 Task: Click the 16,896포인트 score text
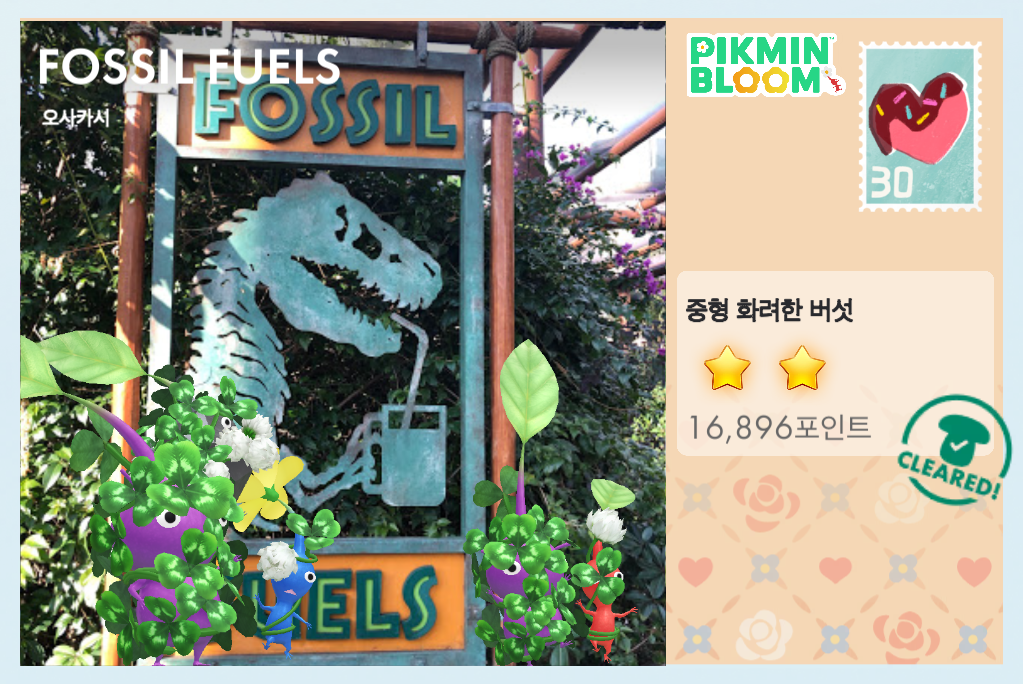780,428
